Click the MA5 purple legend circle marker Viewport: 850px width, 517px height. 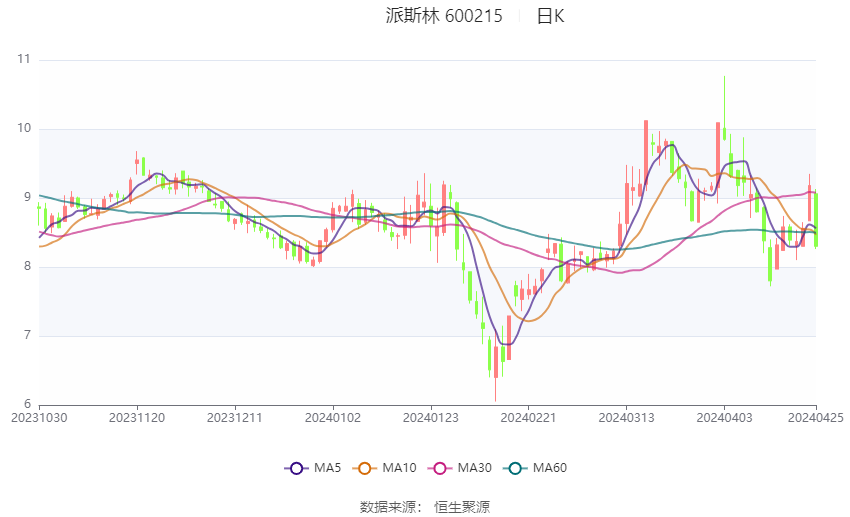295,468
